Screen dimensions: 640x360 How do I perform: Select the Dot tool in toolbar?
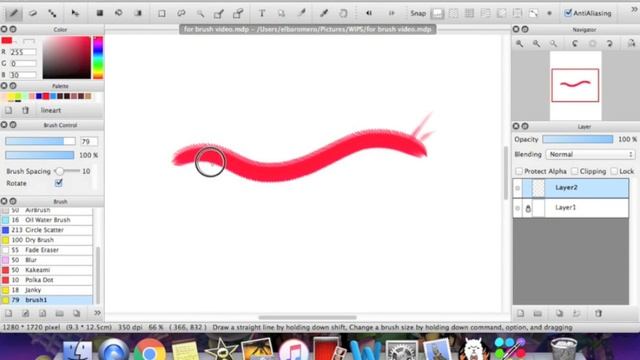[x=52, y=13]
